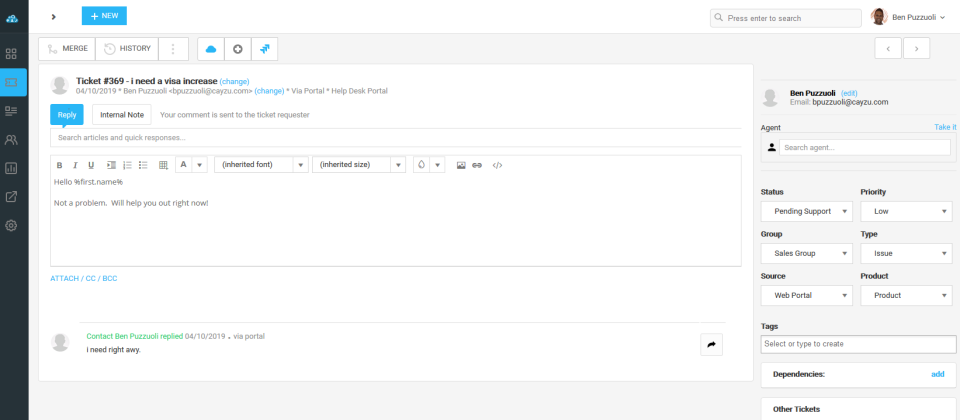Go to the next ticket arrow
The height and width of the screenshot is (420, 960).
point(917,48)
